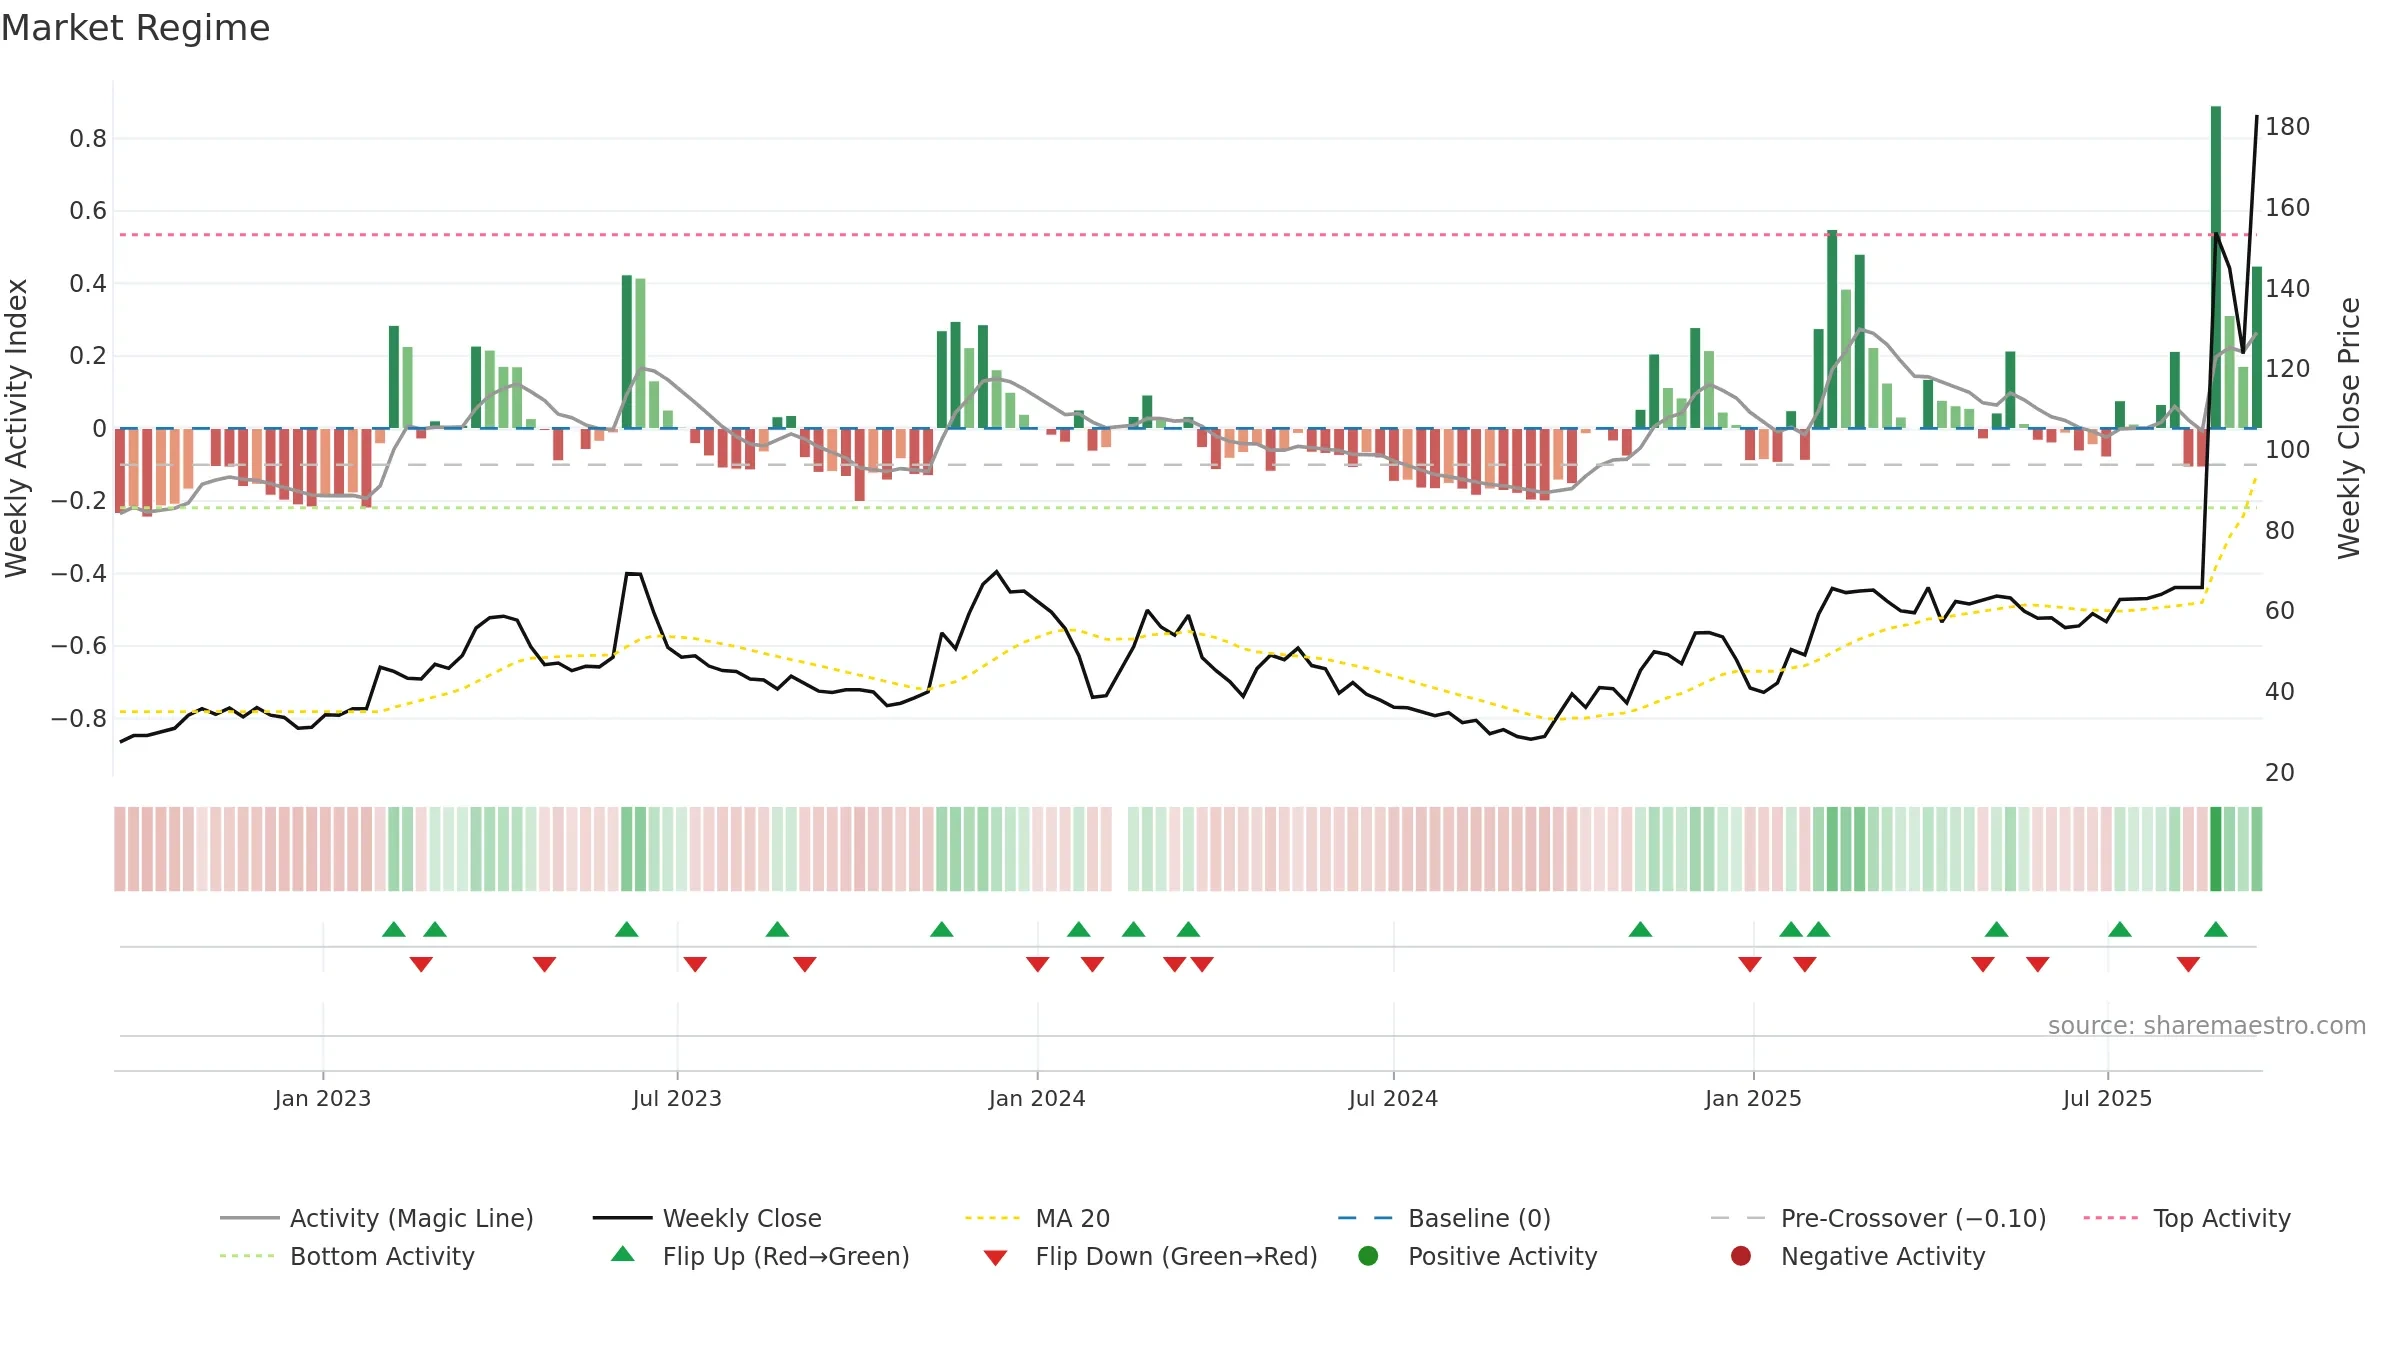The image size is (2400, 1350).
Task: Click the Jan 2025 axis label
Action: (x=1753, y=1098)
